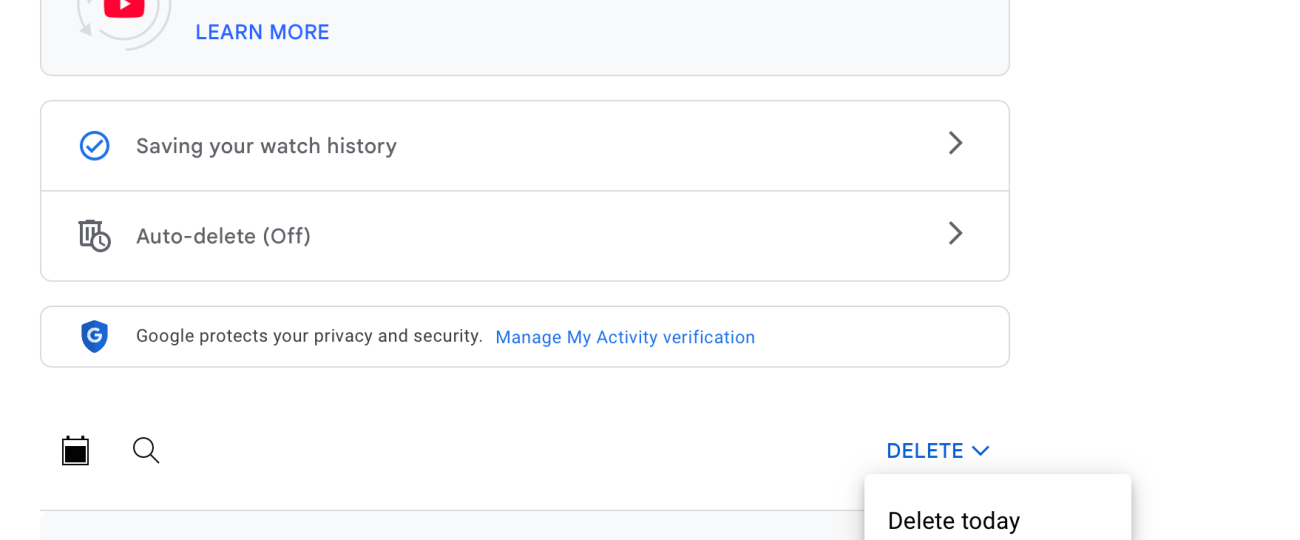Click the DELETE dropdown arrow
The width and height of the screenshot is (1300, 540).
(x=981, y=451)
